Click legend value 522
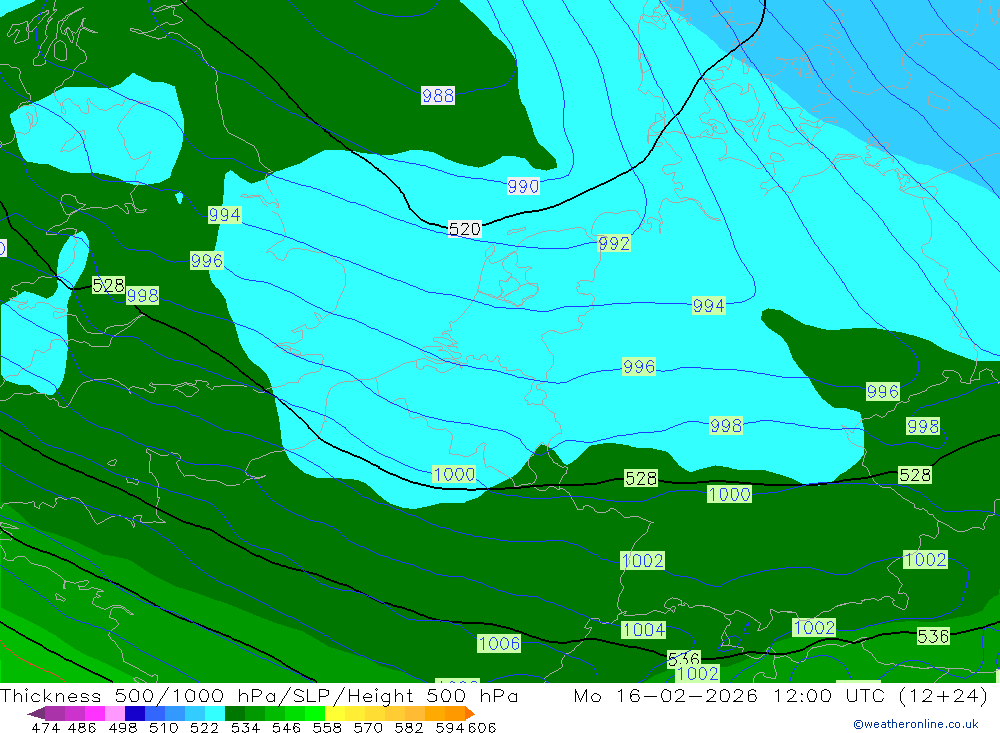The height and width of the screenshot is (733, 1000). [x=204, y=727]
